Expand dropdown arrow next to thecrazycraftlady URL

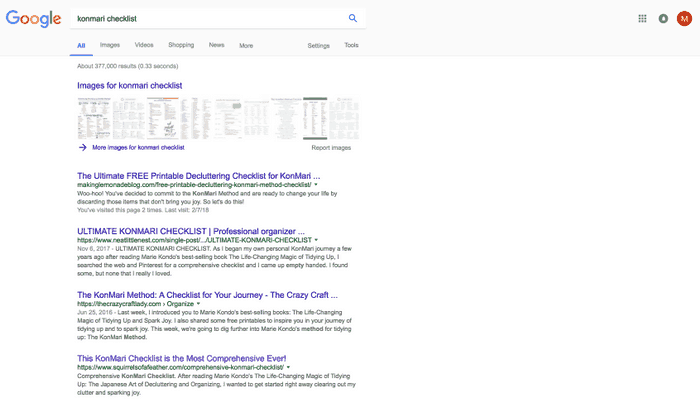tap(199, 304)
